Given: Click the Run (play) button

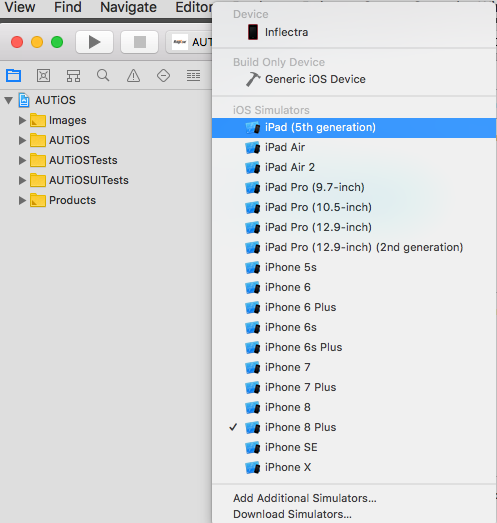Looking at the screenshot, I should (94, 42).
